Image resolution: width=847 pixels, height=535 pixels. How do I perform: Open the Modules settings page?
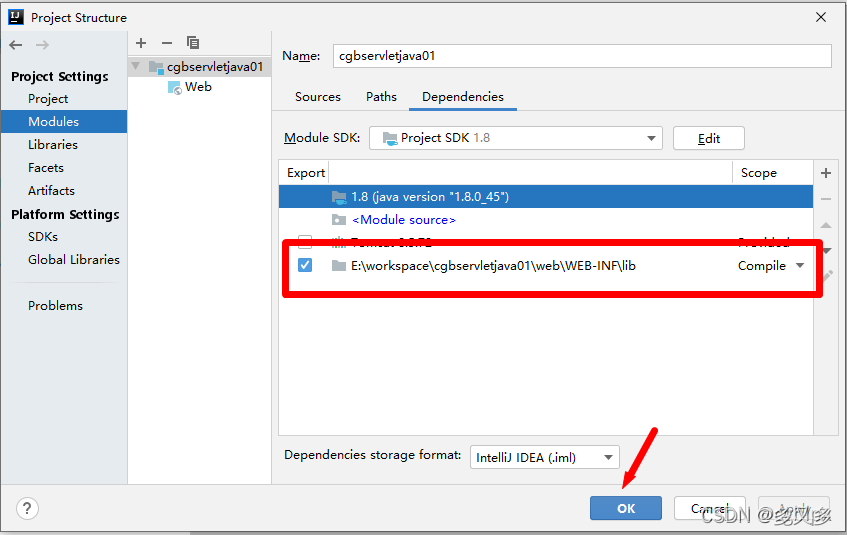pyautogui.click(x=64, y=122)
